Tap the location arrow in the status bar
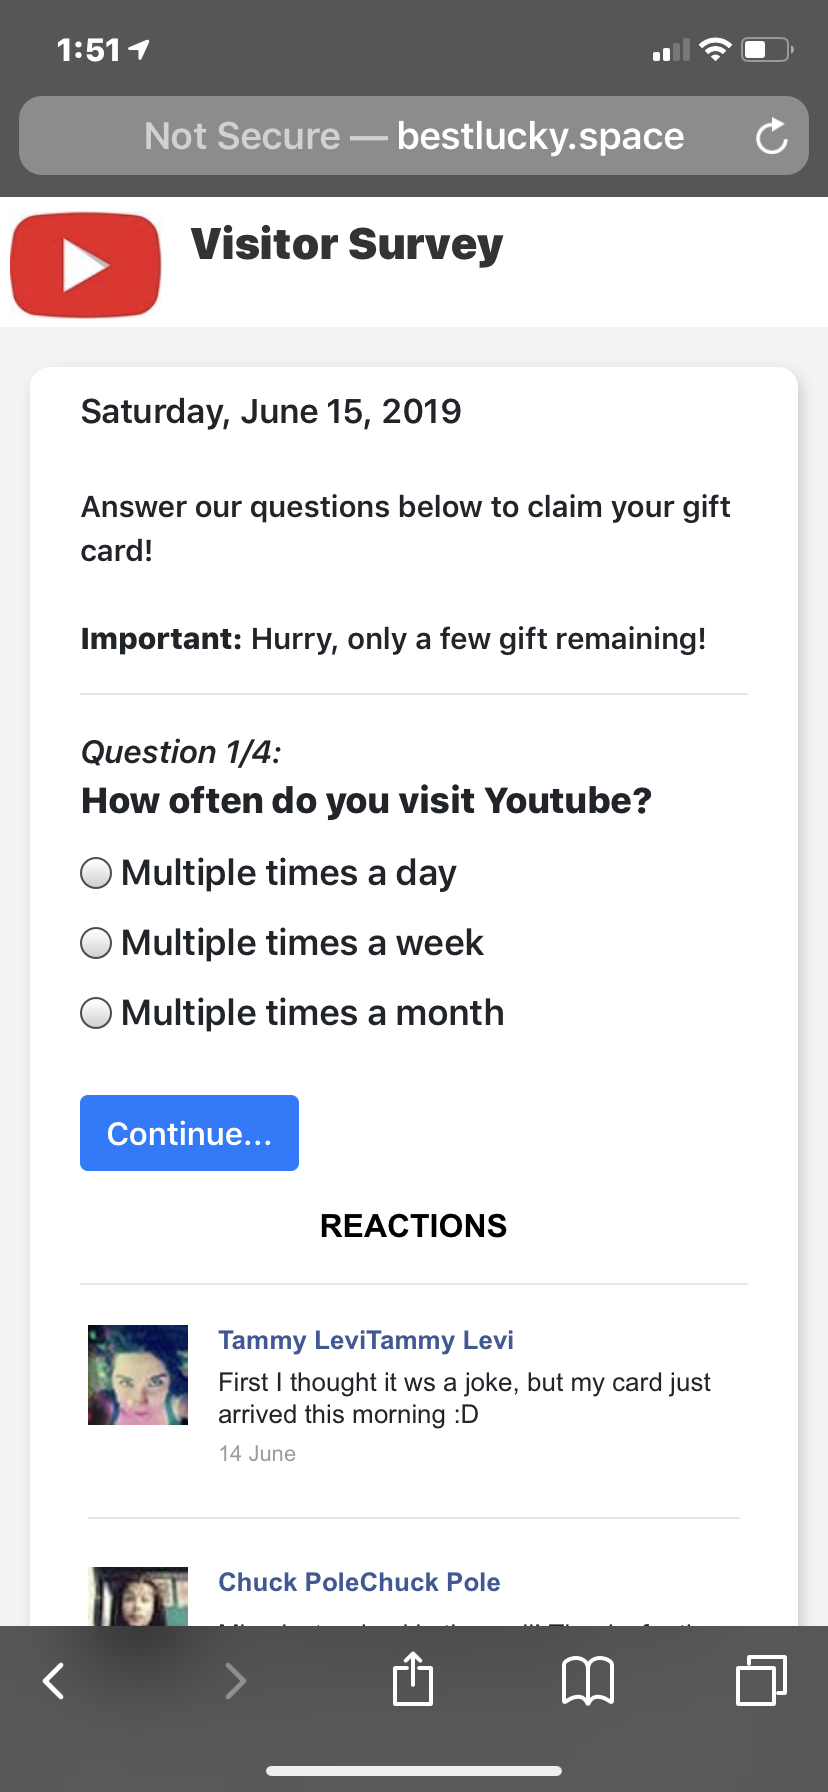828x1792 pixels. (139, 49)
